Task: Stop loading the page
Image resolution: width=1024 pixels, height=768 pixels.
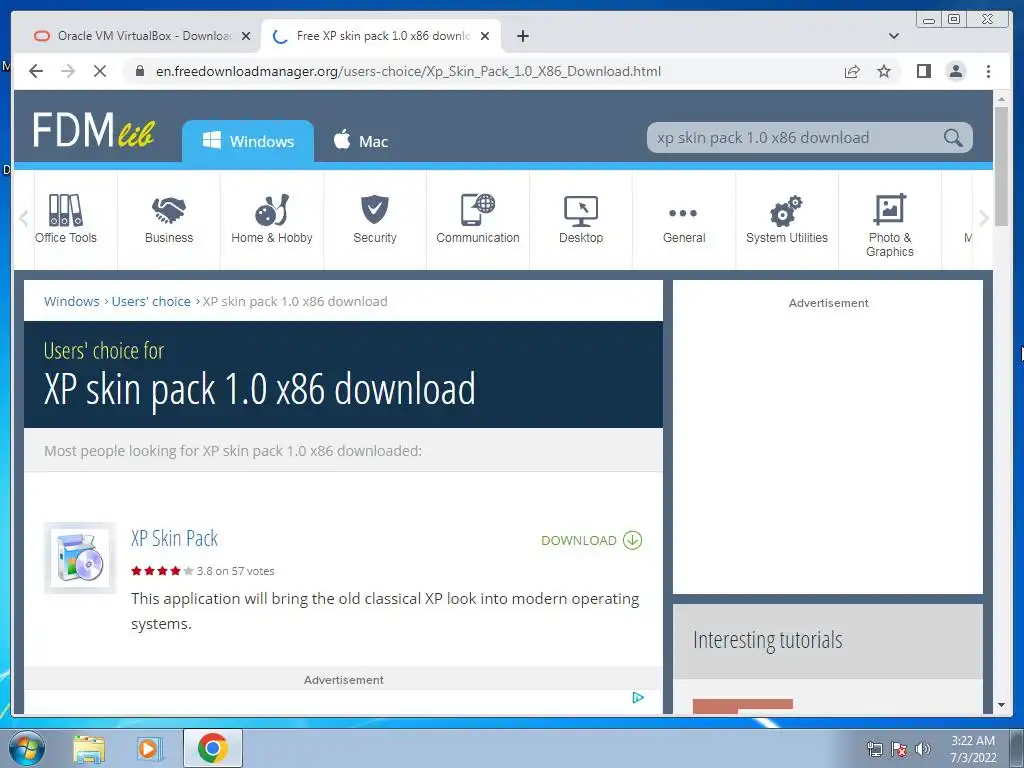Action: [100, 71]
